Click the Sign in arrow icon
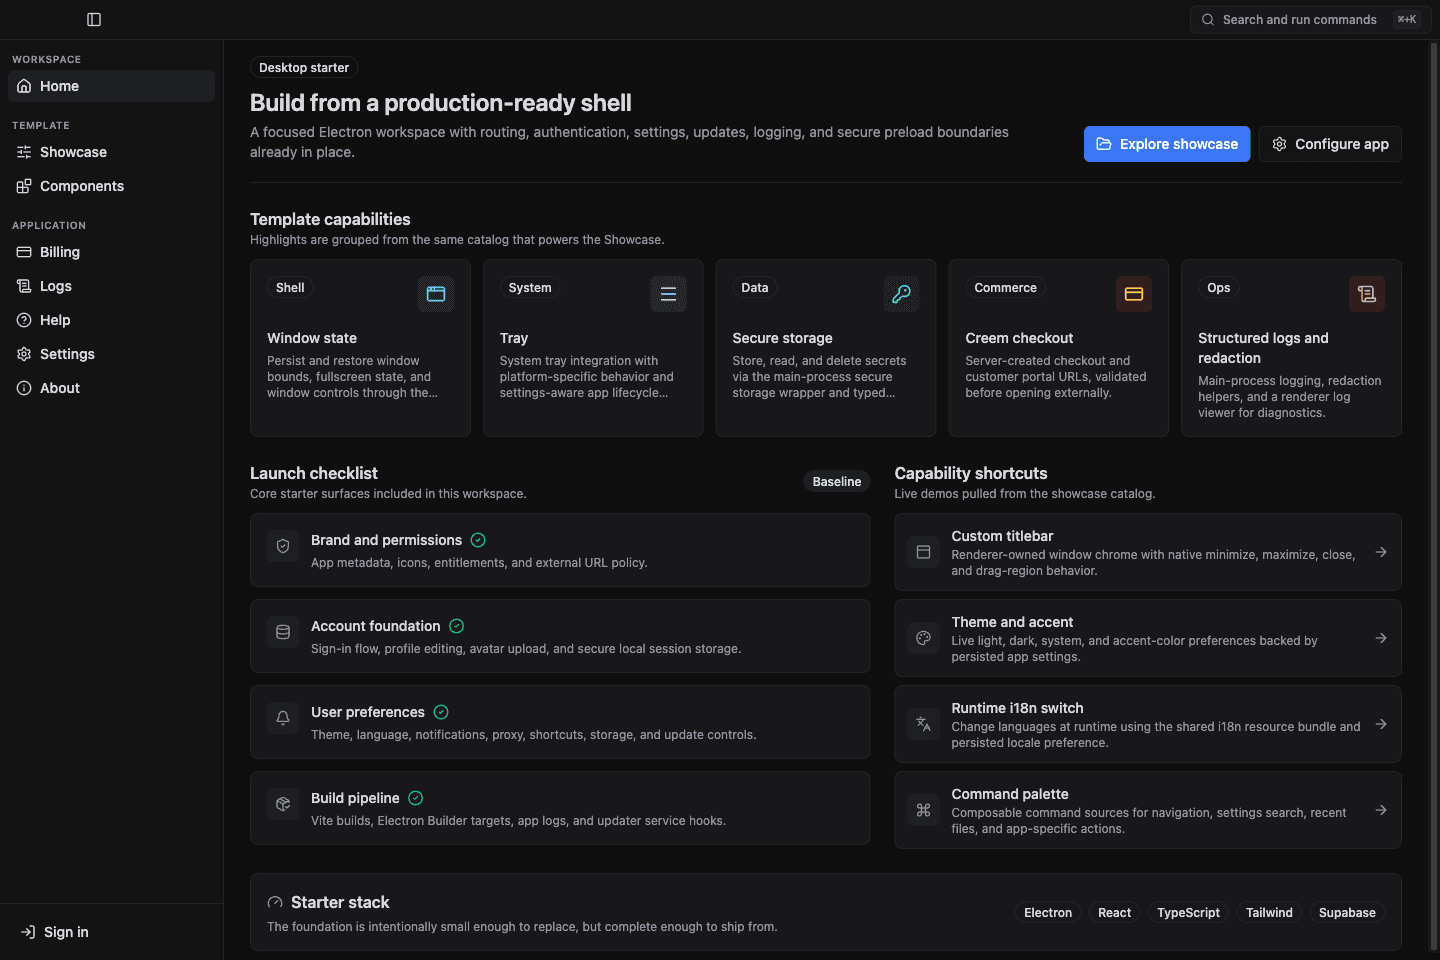 (28, 932)
